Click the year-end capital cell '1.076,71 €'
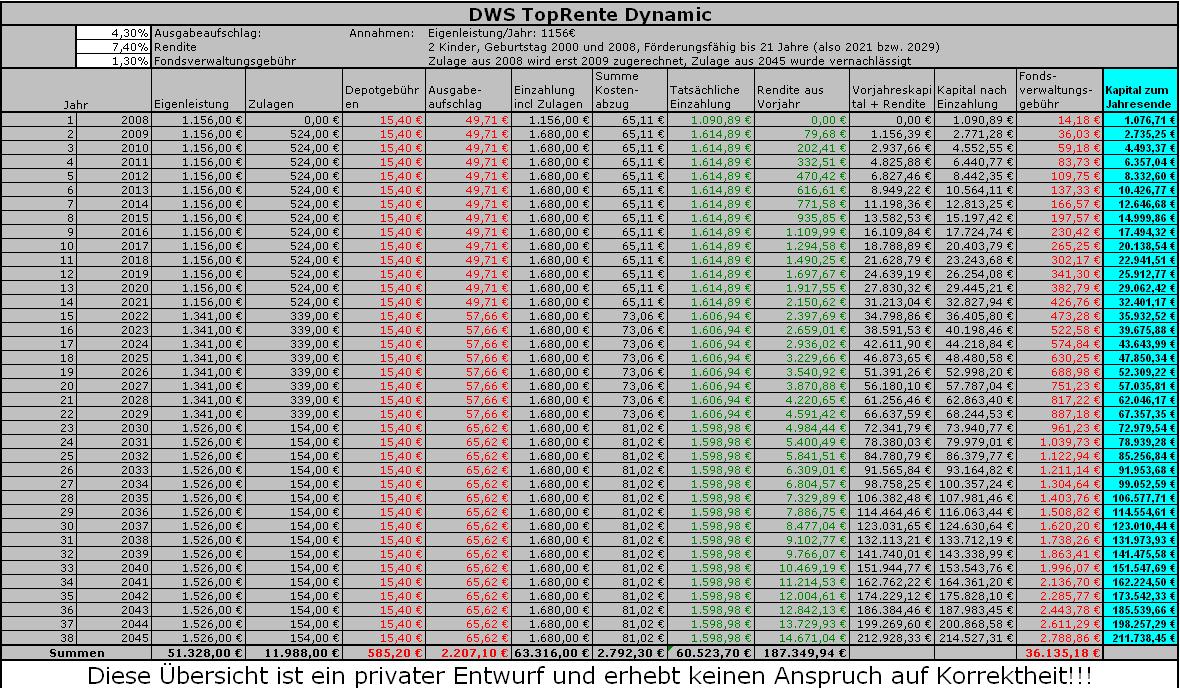The height and width of the screenshot is (688, 1180). pyautogui.click(x=1140, y=120)
